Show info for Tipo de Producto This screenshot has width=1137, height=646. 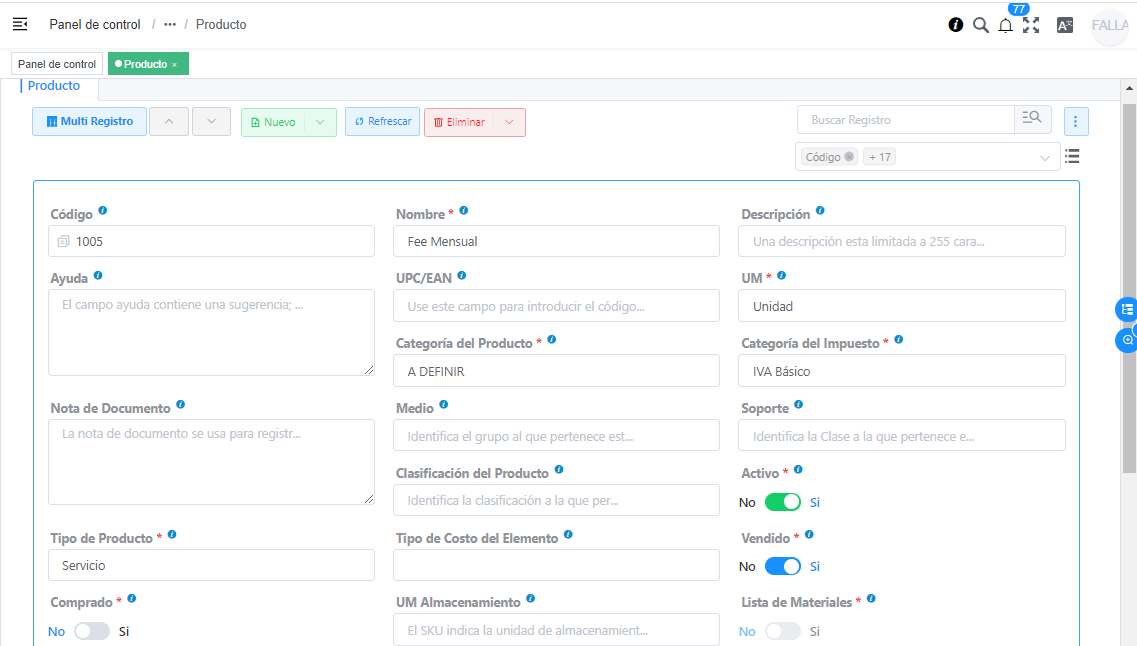click(x=172, y=534)
